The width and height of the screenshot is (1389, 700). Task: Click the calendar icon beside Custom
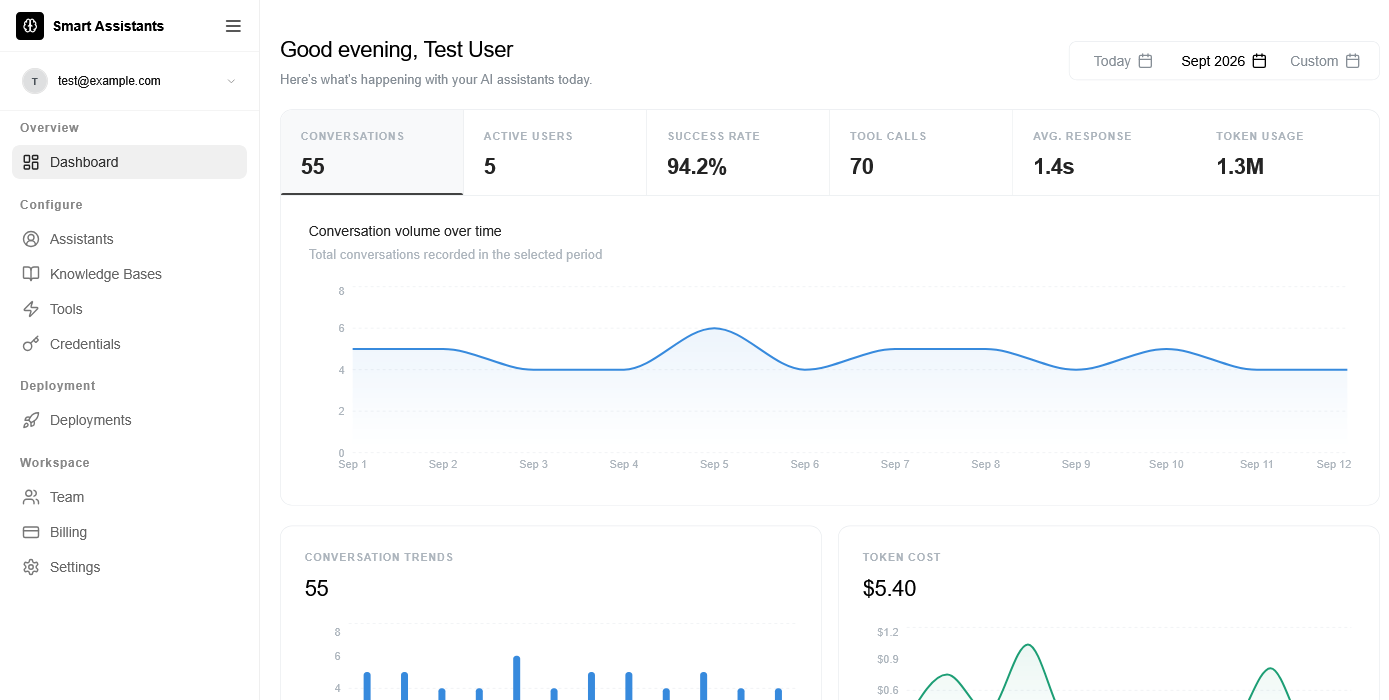coord(1353,61)
